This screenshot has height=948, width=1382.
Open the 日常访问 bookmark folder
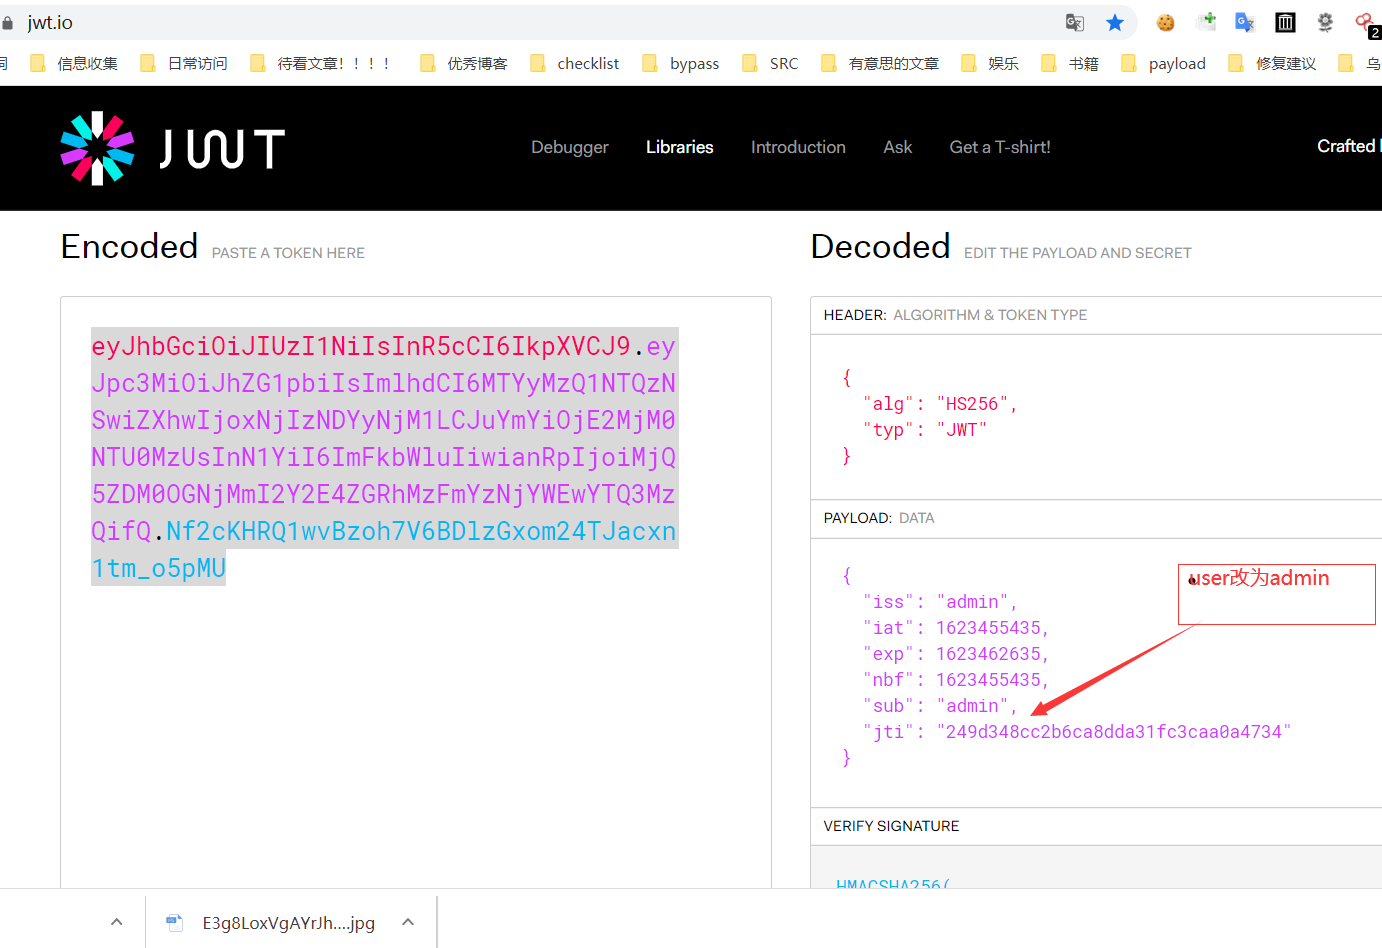(x=184, y=63)
